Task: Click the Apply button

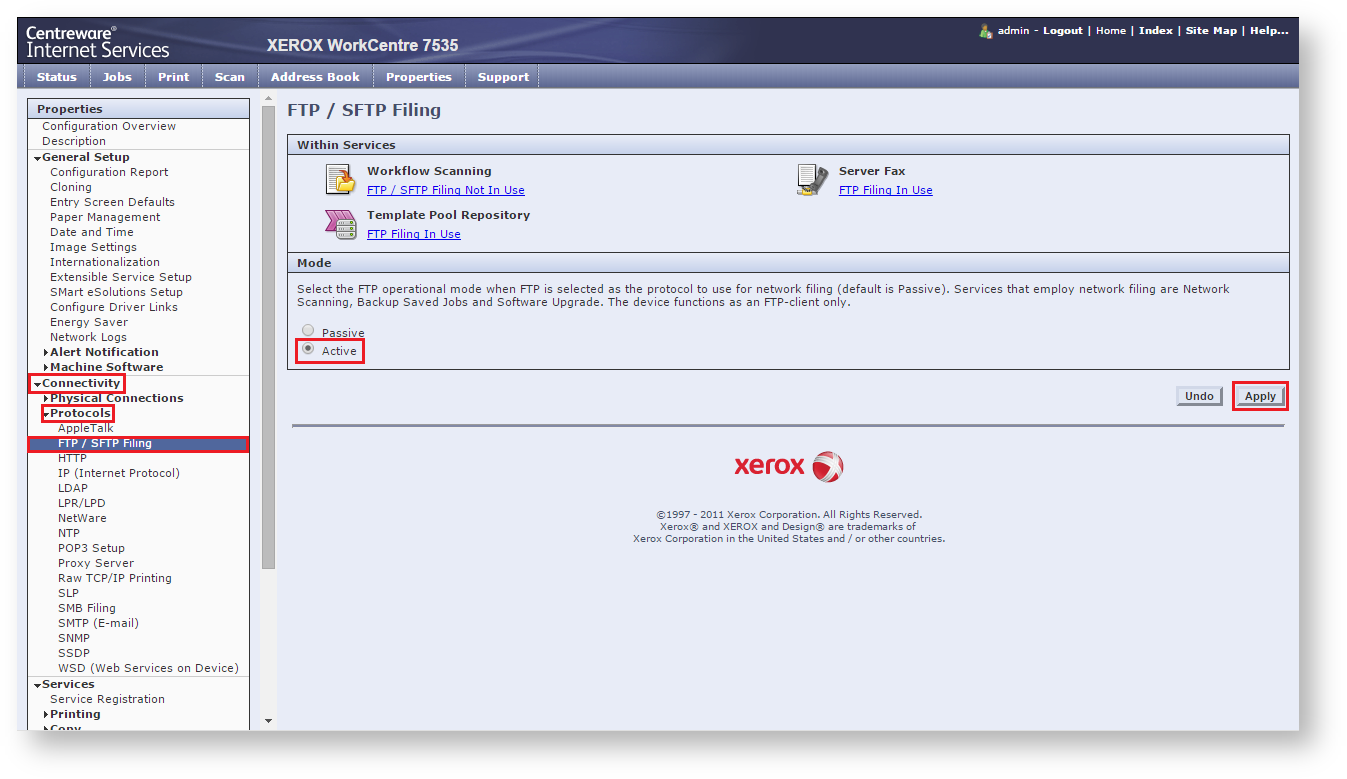Action: coord(1260,396)
